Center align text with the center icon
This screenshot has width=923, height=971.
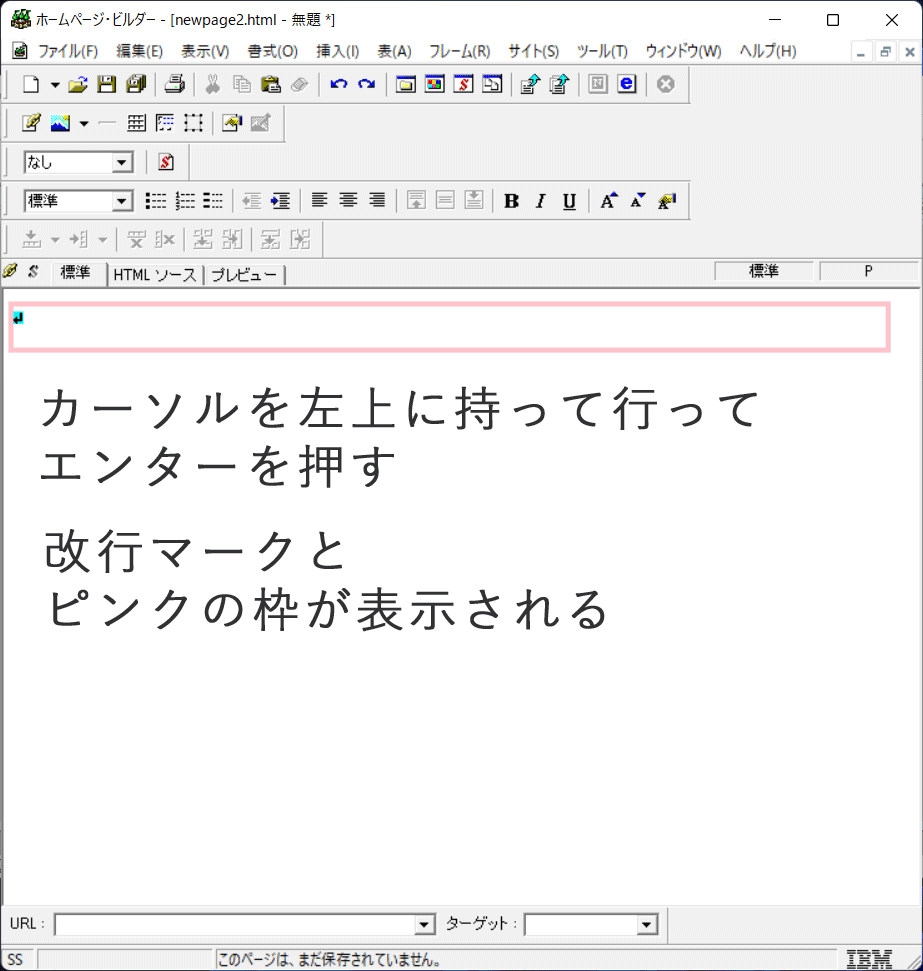point(348,201)
